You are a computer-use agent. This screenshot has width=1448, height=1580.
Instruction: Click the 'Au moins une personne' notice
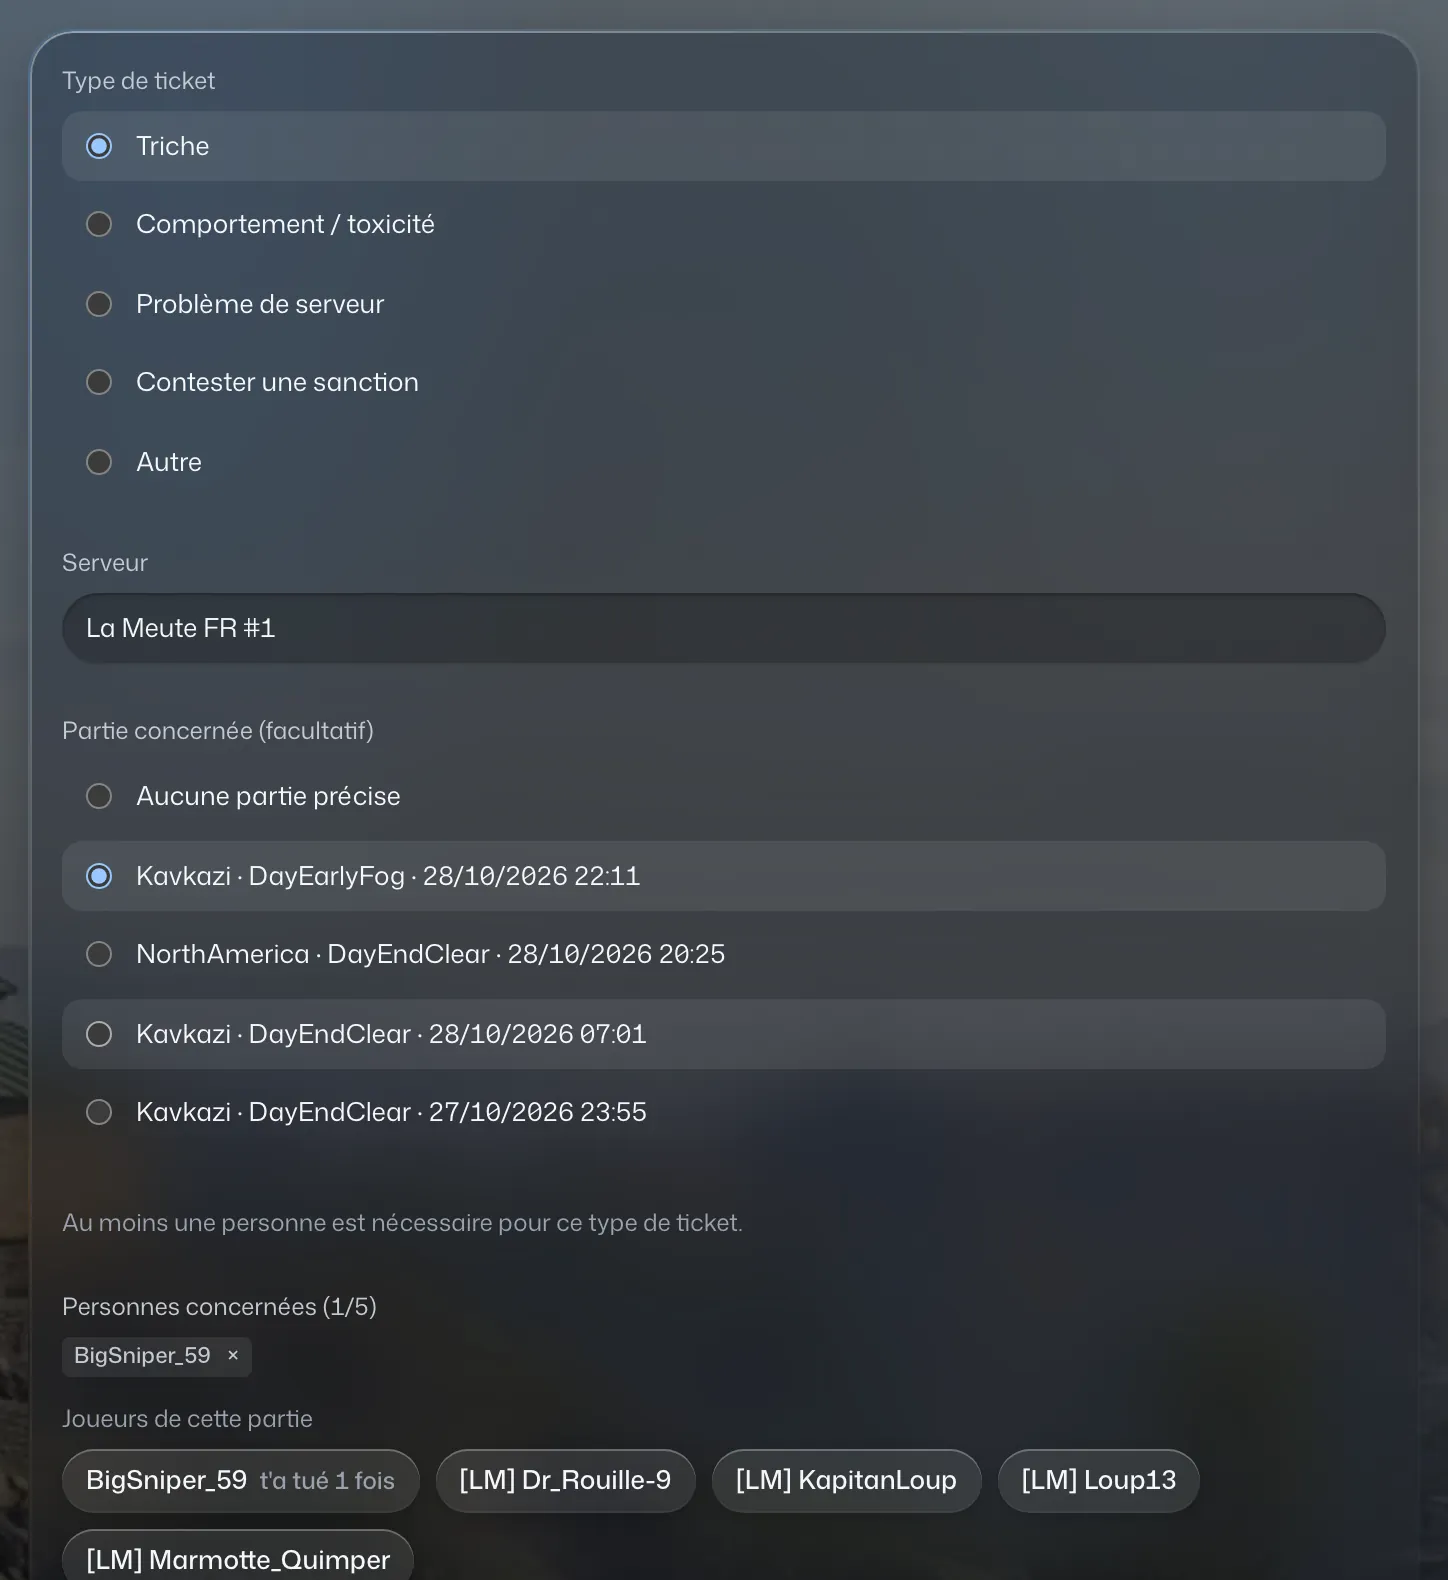[x=402, y=1223]
